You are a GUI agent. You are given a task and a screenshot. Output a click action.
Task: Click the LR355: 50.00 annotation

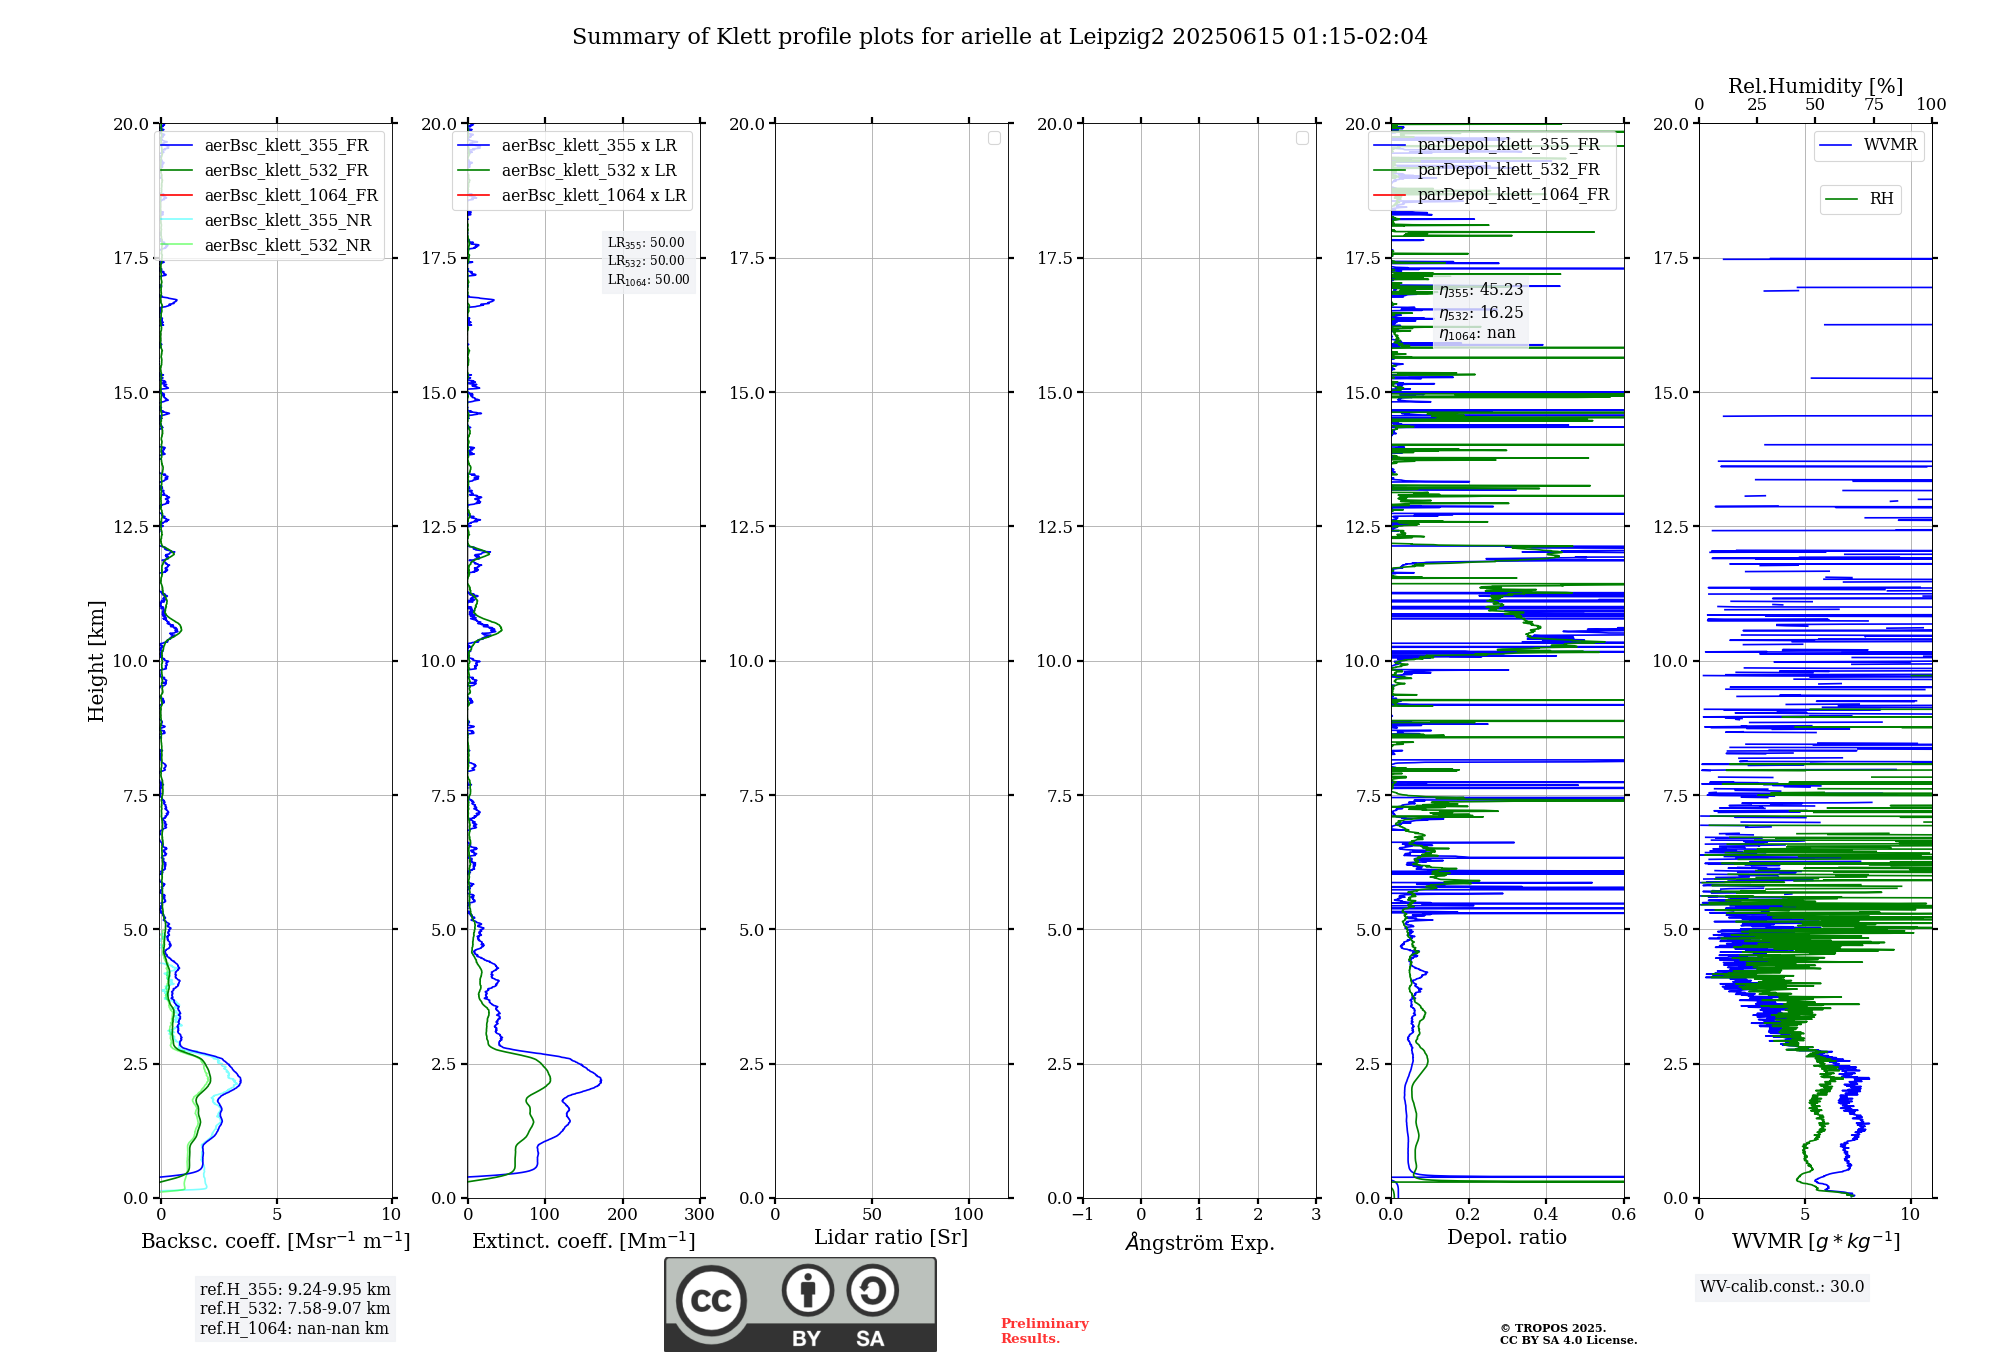(646, 243)
